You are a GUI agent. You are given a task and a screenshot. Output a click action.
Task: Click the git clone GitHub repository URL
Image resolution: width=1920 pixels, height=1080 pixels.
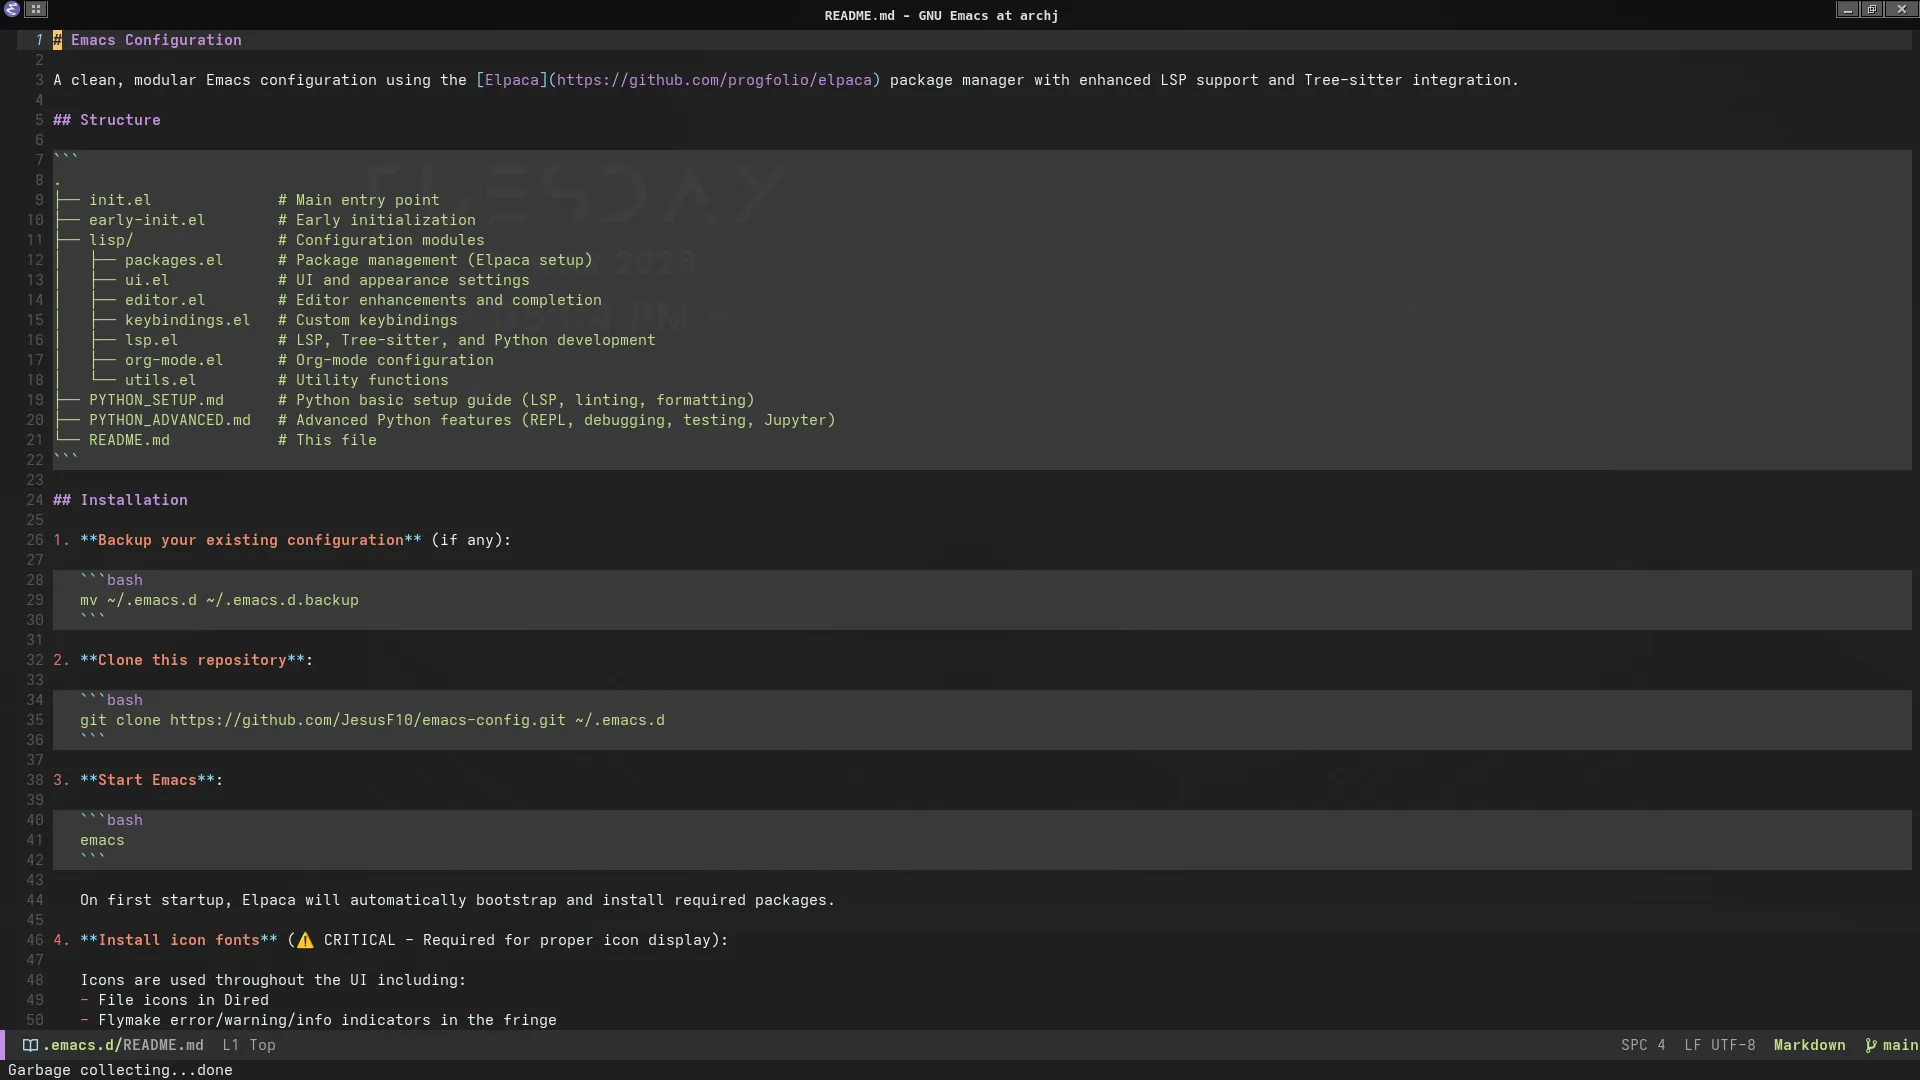(367, 720)
